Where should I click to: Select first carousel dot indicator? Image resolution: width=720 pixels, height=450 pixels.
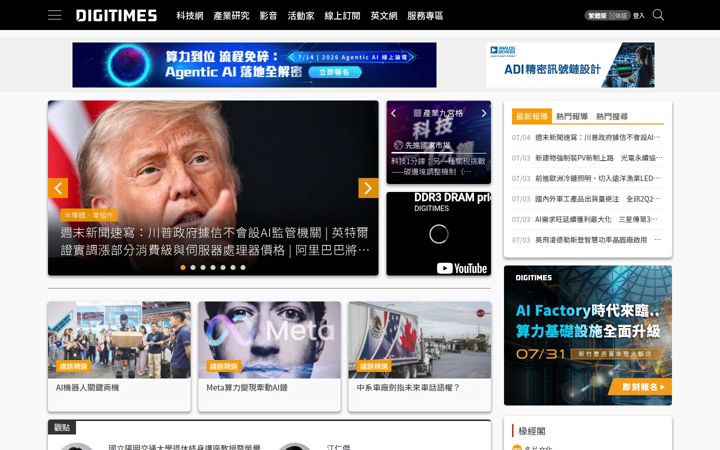[183, 267]
